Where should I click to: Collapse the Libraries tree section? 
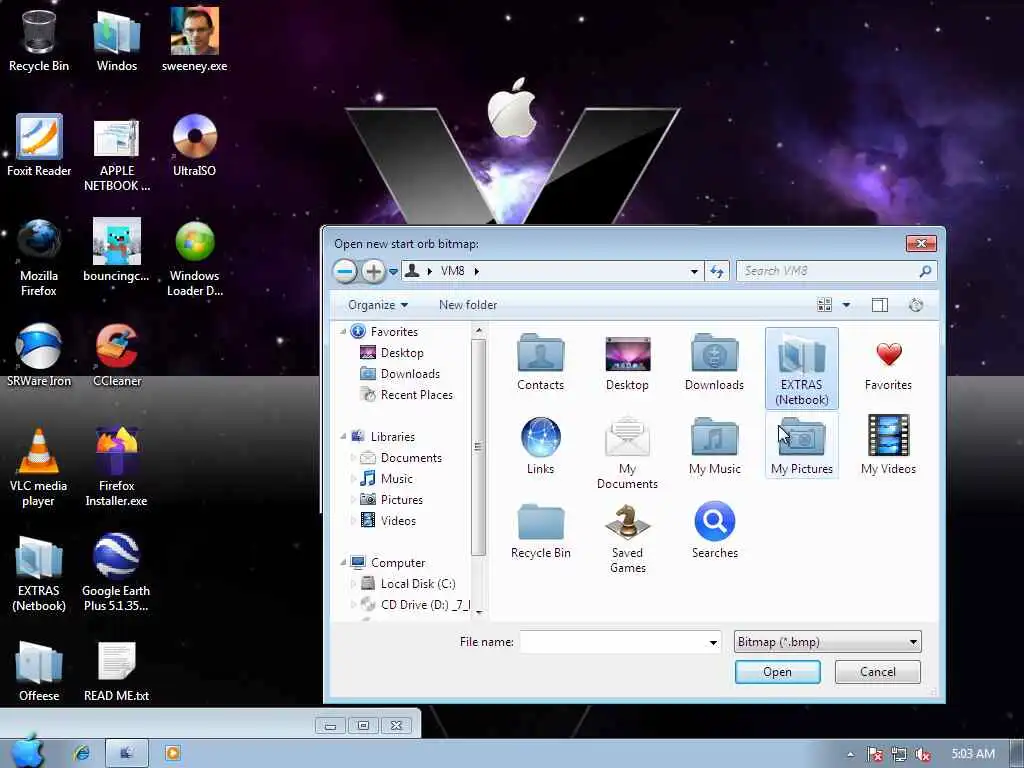pos(344,436)
